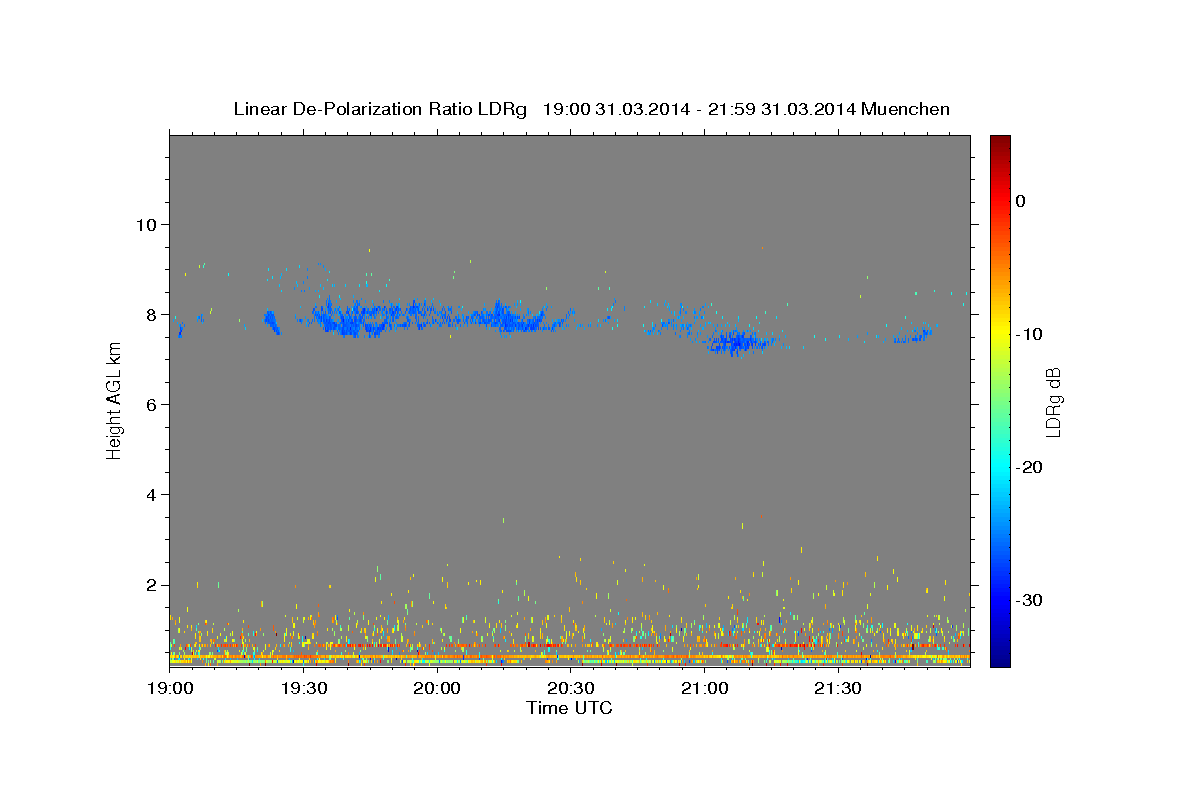Click the blue cloud patch near 19:20
Image resolution: width=1200 pixels, height=800 pixels.
point(271,322)
